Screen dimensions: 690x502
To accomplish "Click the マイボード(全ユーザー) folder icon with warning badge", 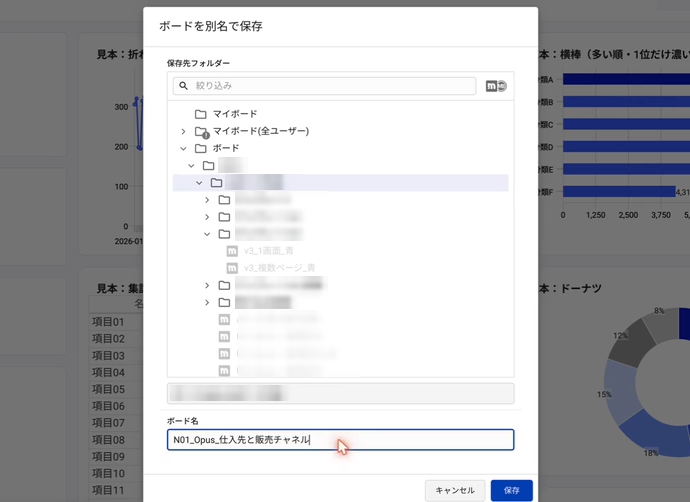I will [202, 132].
